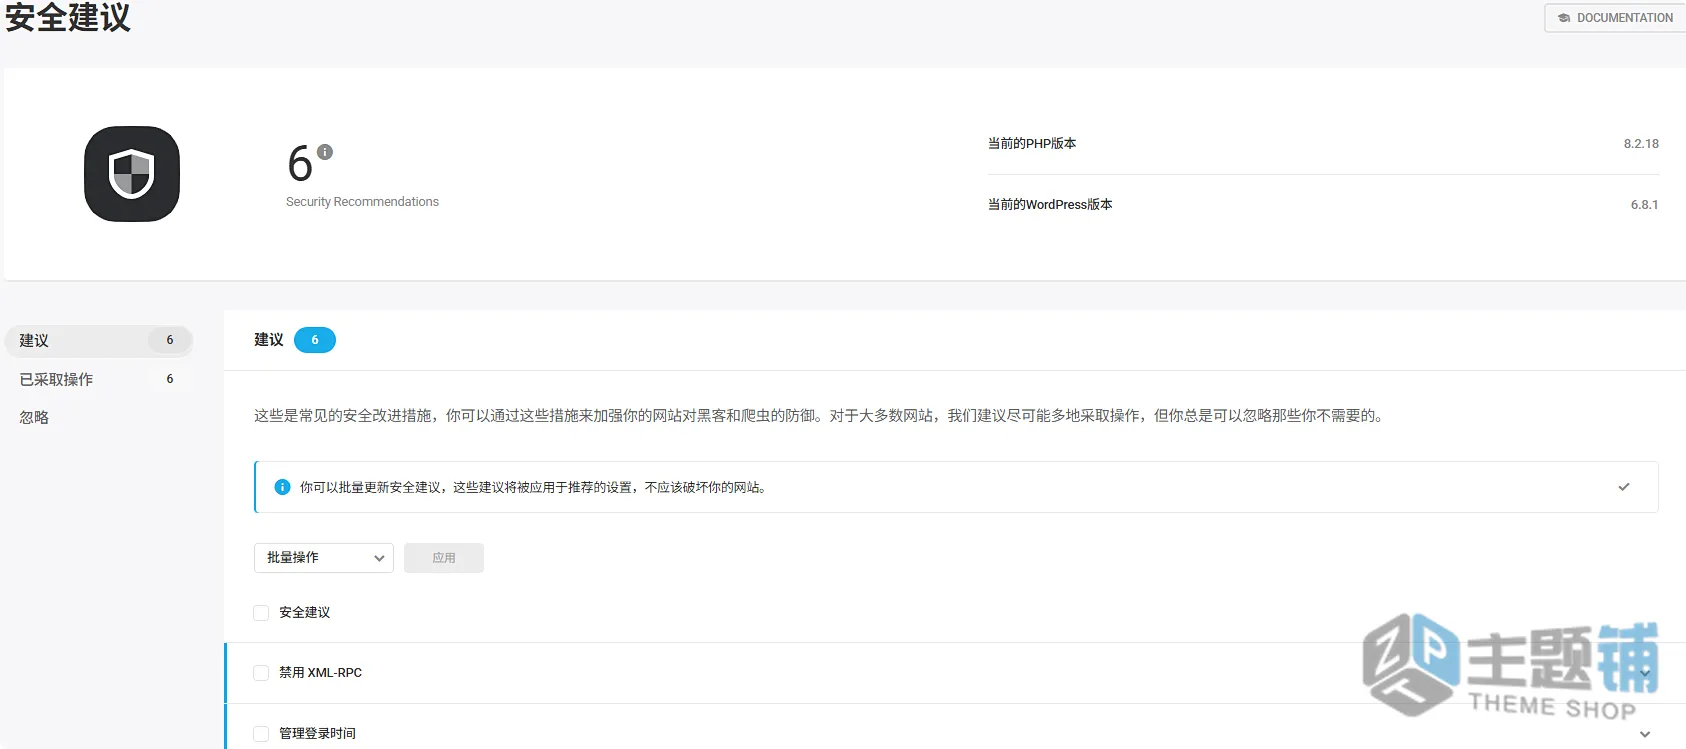Click the 安全建议 page title
This screenshot has height=749, width=1686.
tap(68, 17)
